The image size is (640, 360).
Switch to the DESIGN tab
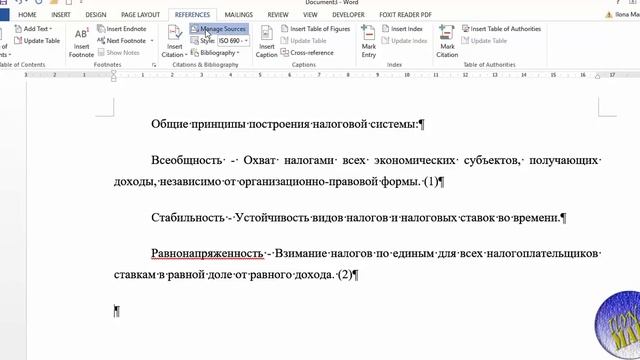tap(96, 15)
